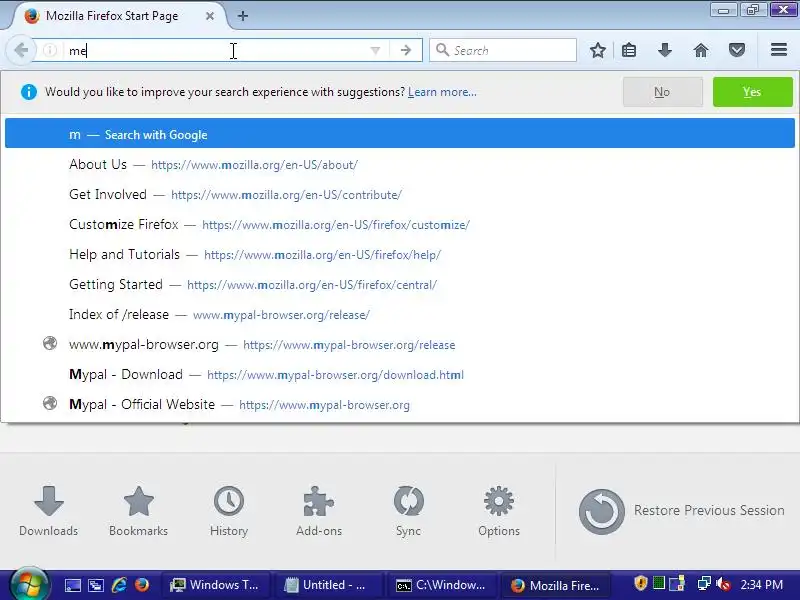Choose the Get Involved suggestion
Image resolution: width=800 pixels, height=600 pixels.
(400, 194)
